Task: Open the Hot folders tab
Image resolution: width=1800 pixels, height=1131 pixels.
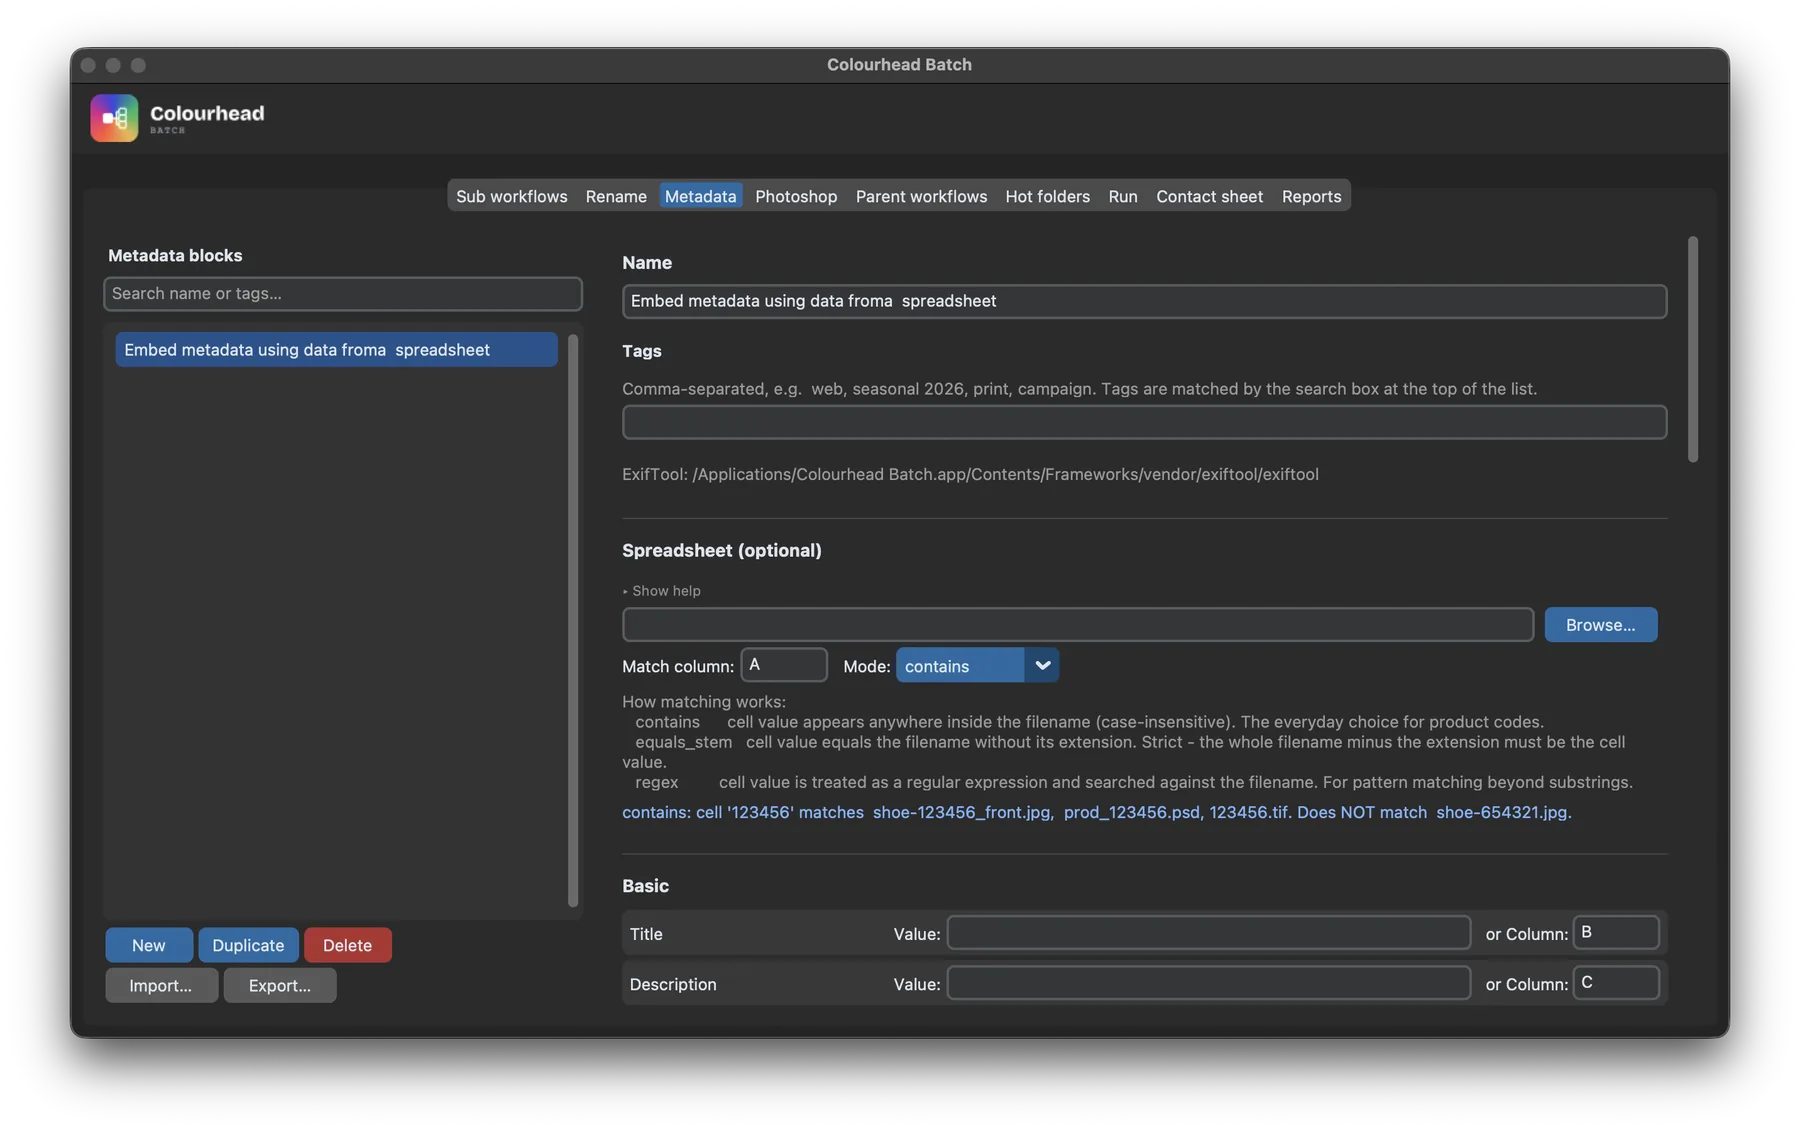Action: 1047,196
